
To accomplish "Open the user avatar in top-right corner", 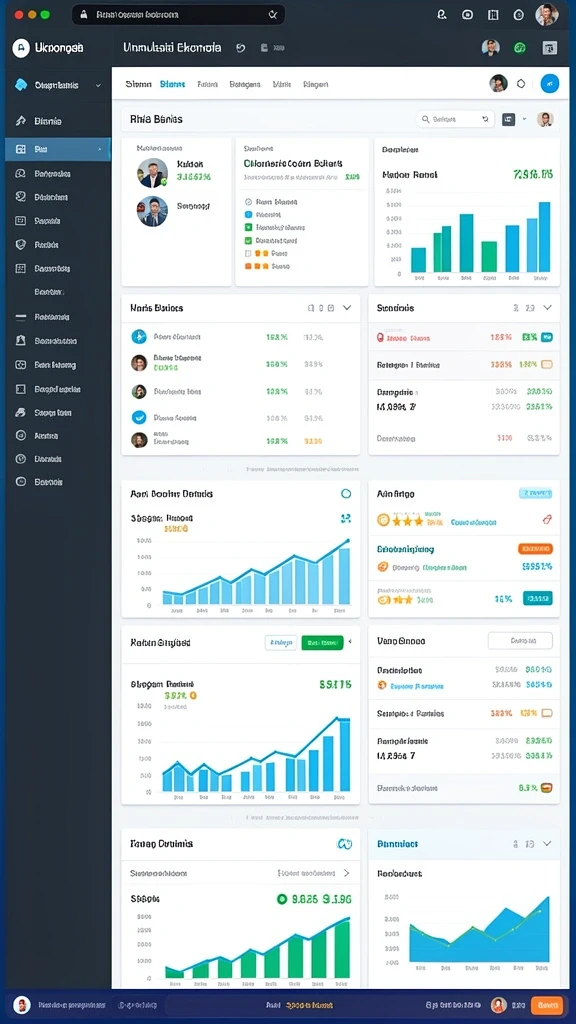I will click(547, 14).
